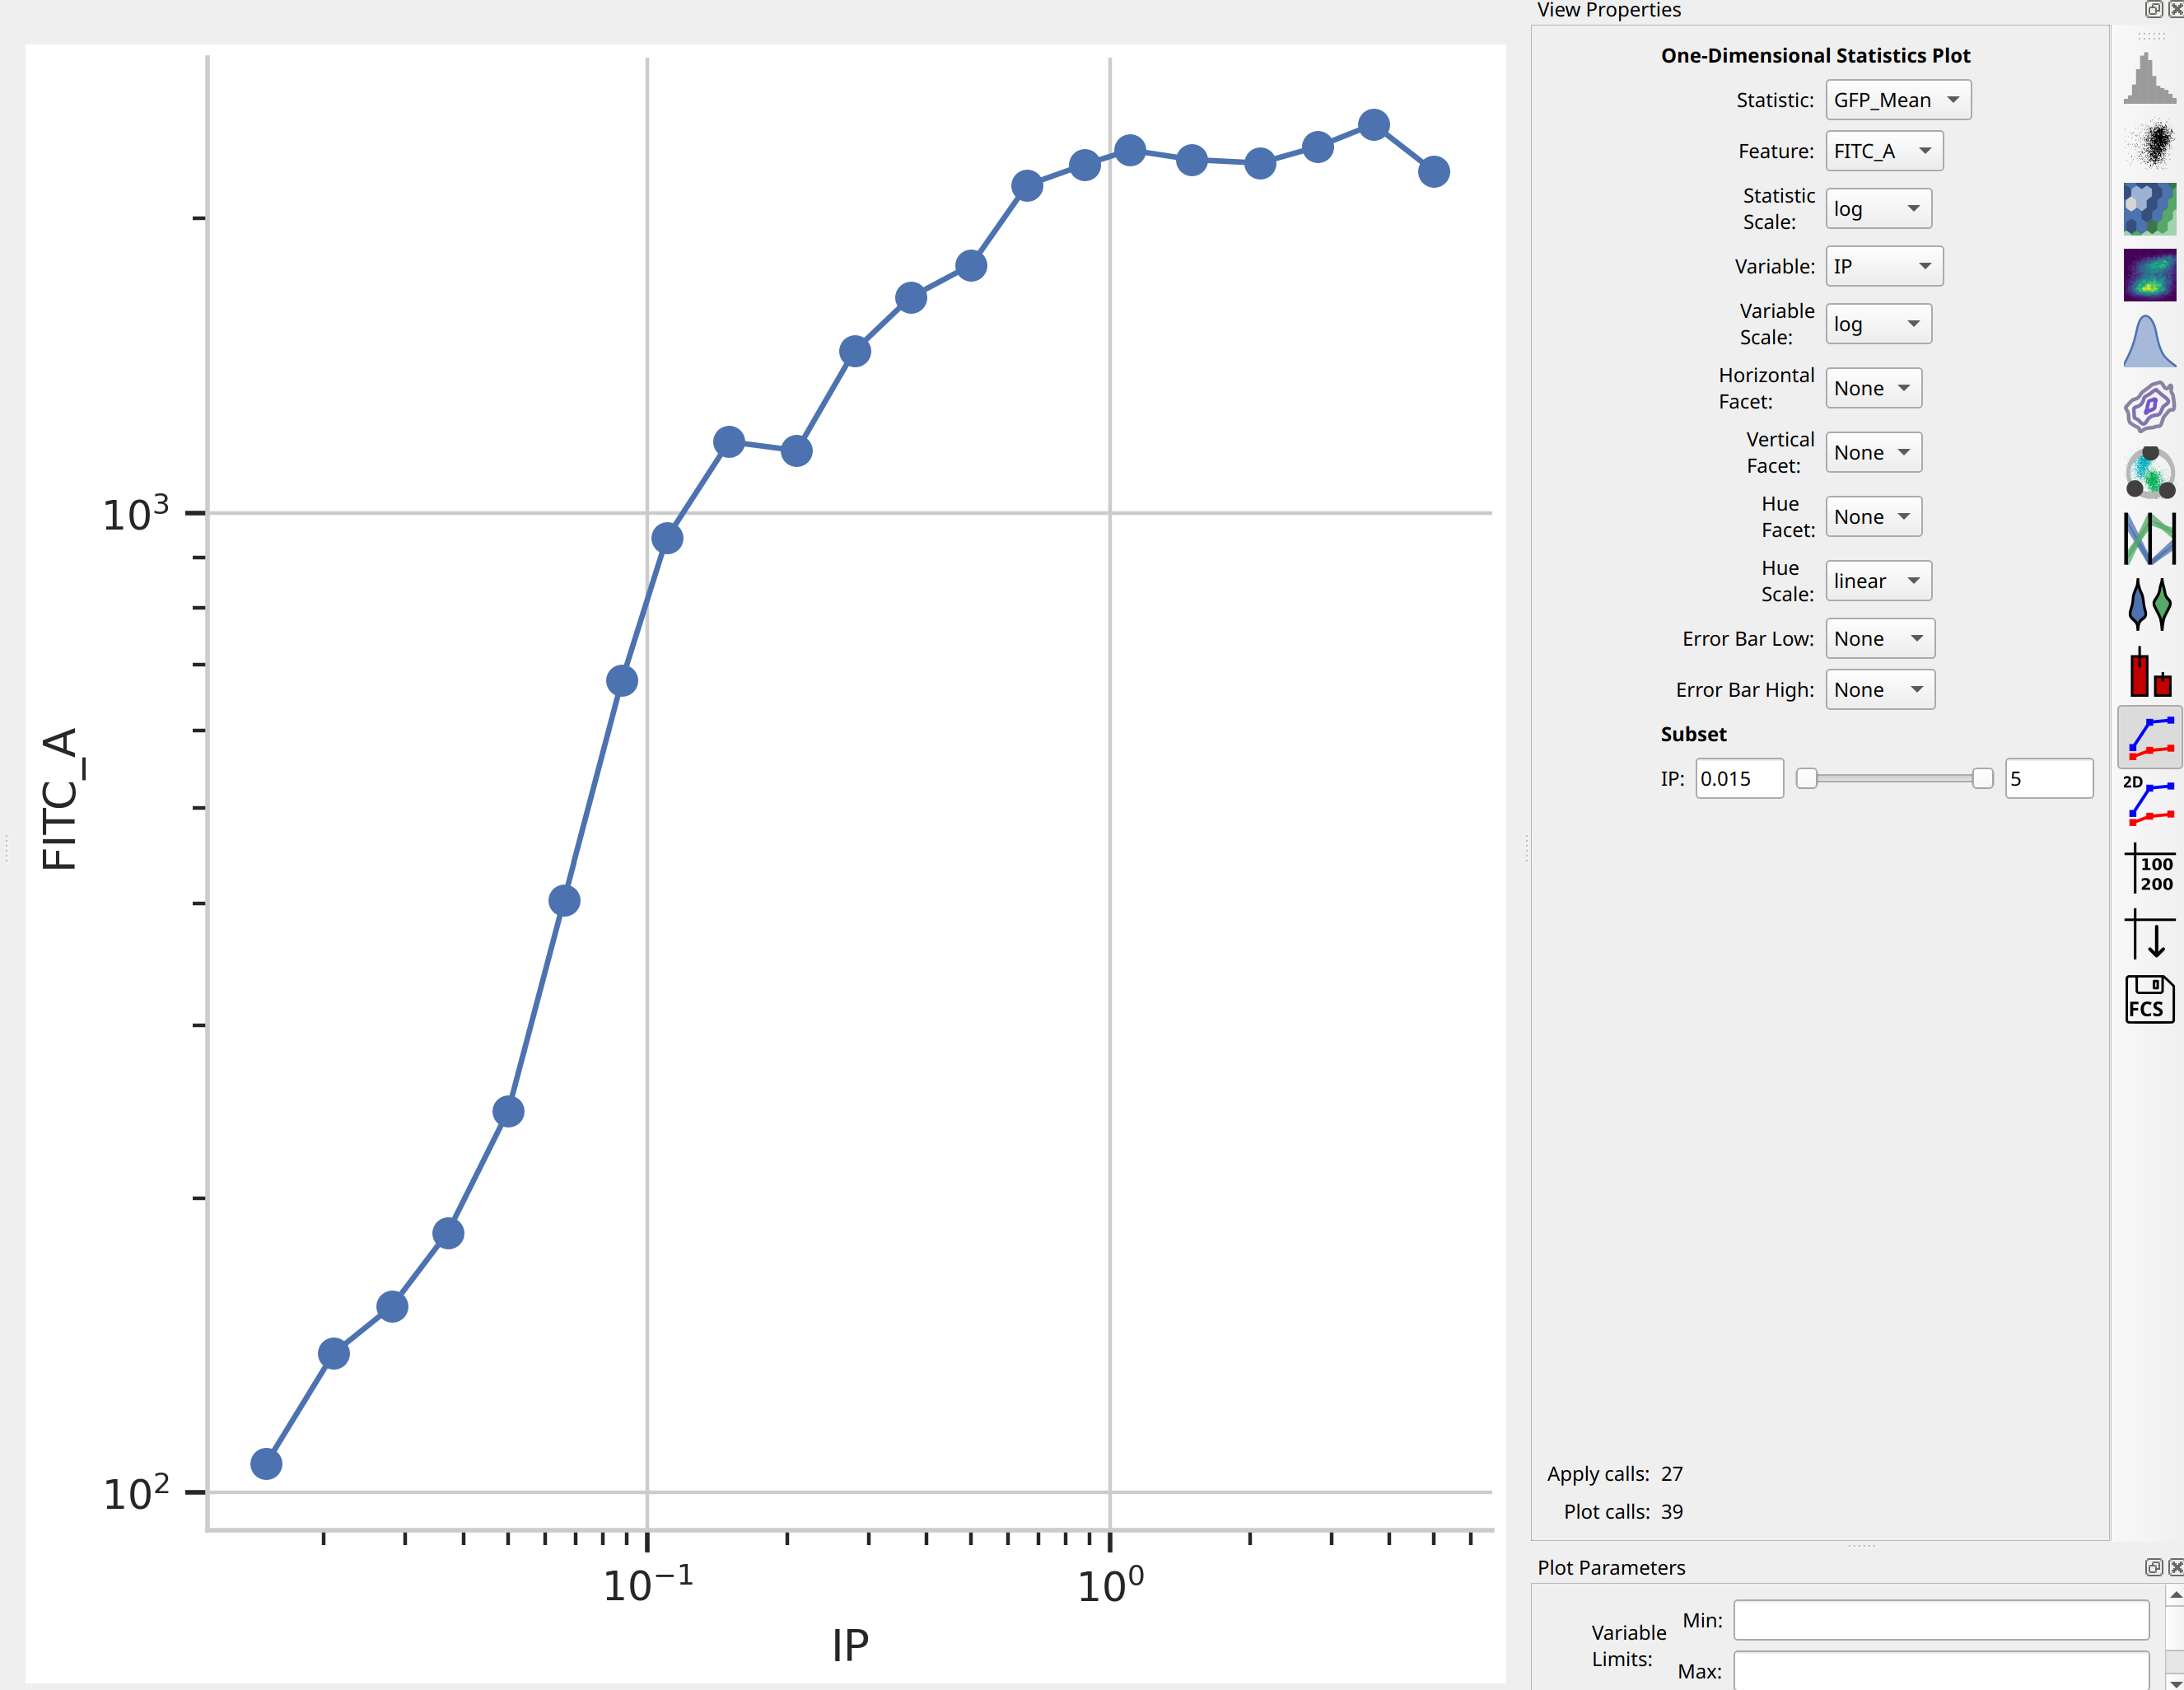Open the Long table view icon
The width and height of the screenshot is (2184, 1690).
2149,934
